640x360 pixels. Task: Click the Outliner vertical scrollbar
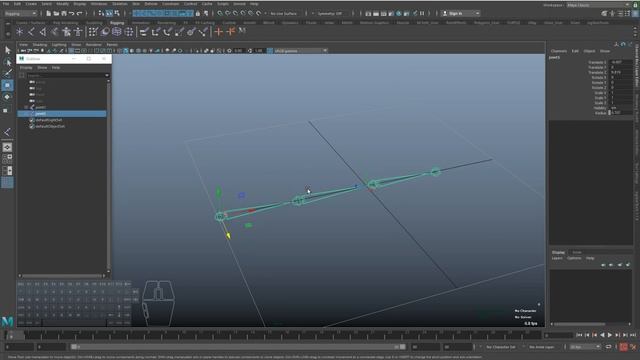pos(109,176)
